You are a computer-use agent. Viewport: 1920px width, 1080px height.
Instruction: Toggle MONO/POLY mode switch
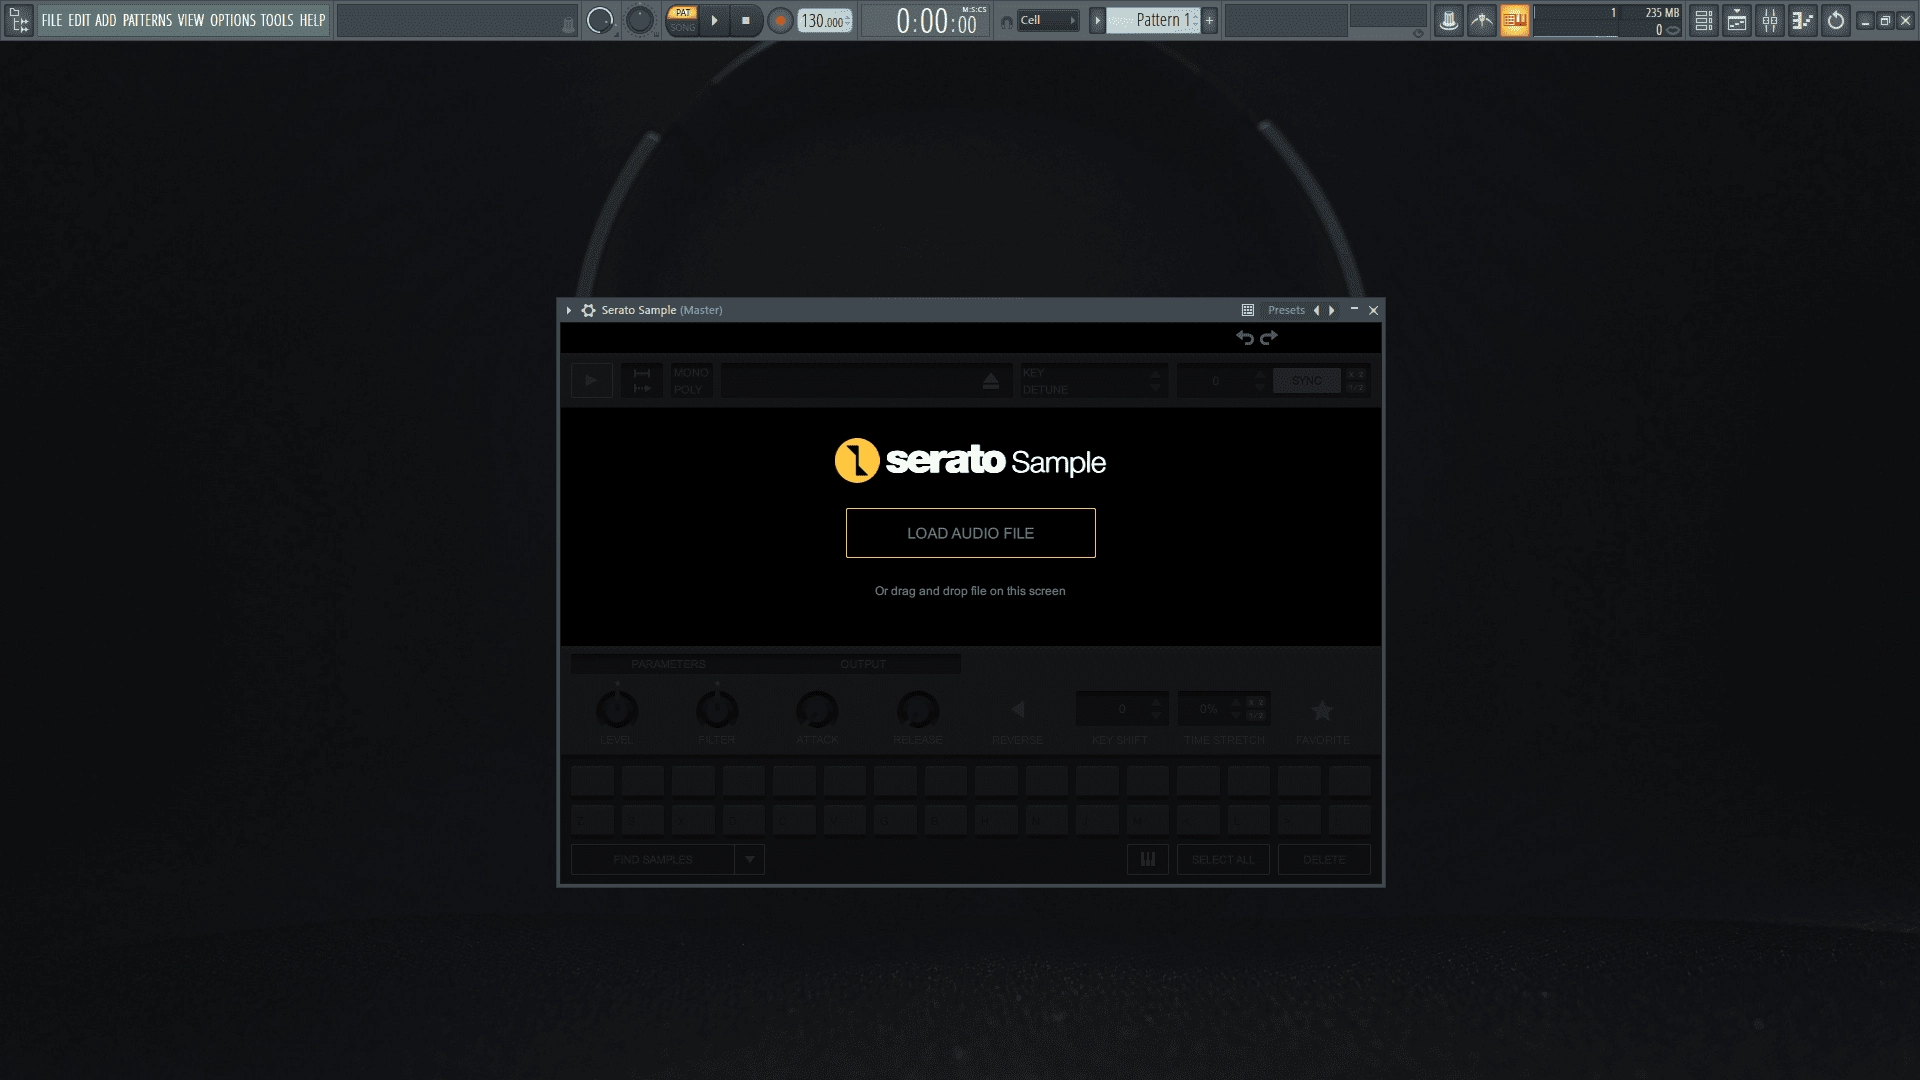[x=690, y=380]
